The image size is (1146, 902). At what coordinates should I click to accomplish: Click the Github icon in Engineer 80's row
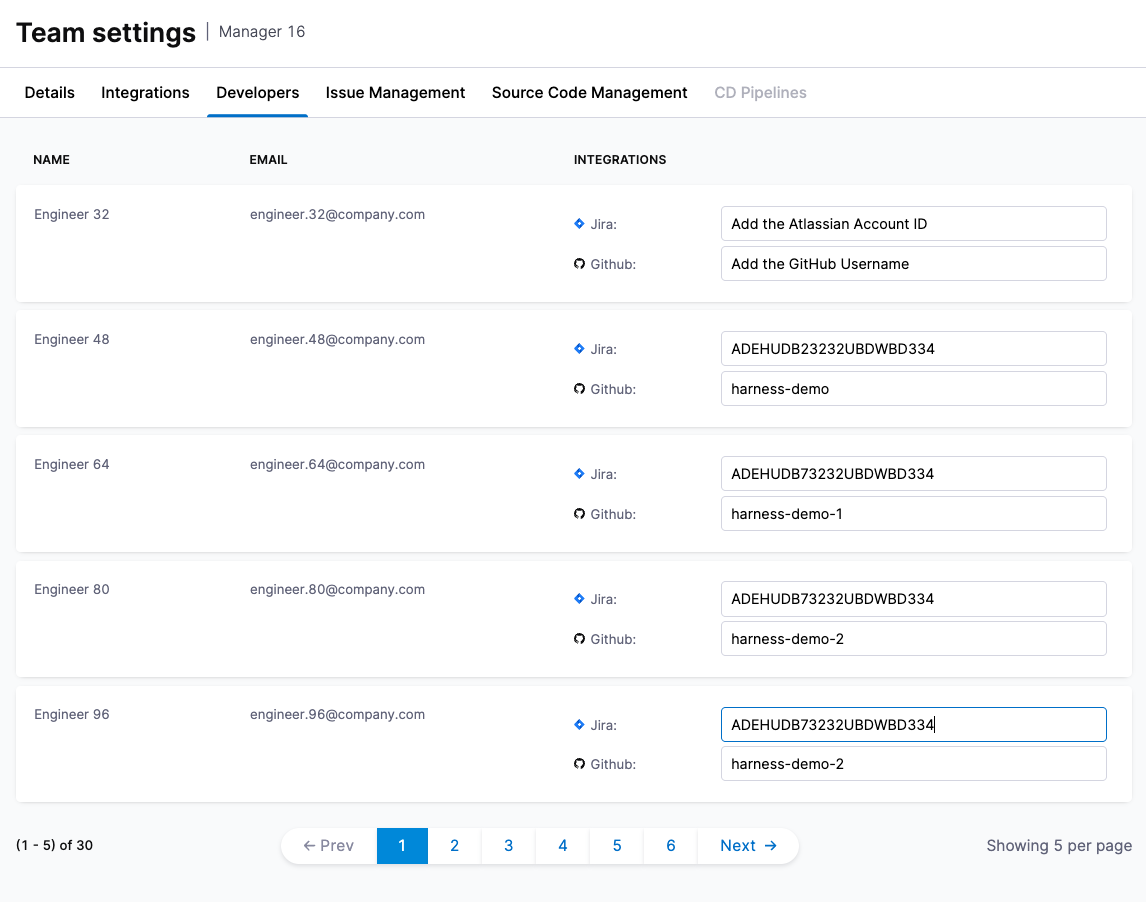click(x=579, y=639)
